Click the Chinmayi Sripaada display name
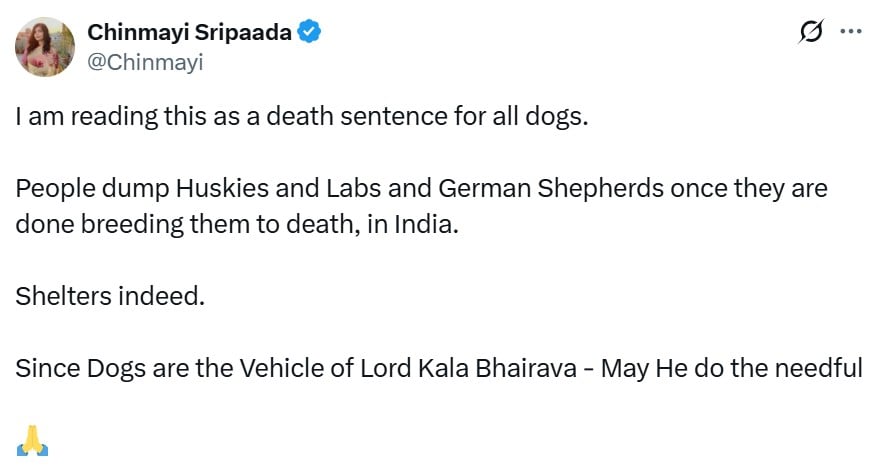This screenshot has width=876, height=472. tap(189, 32)
